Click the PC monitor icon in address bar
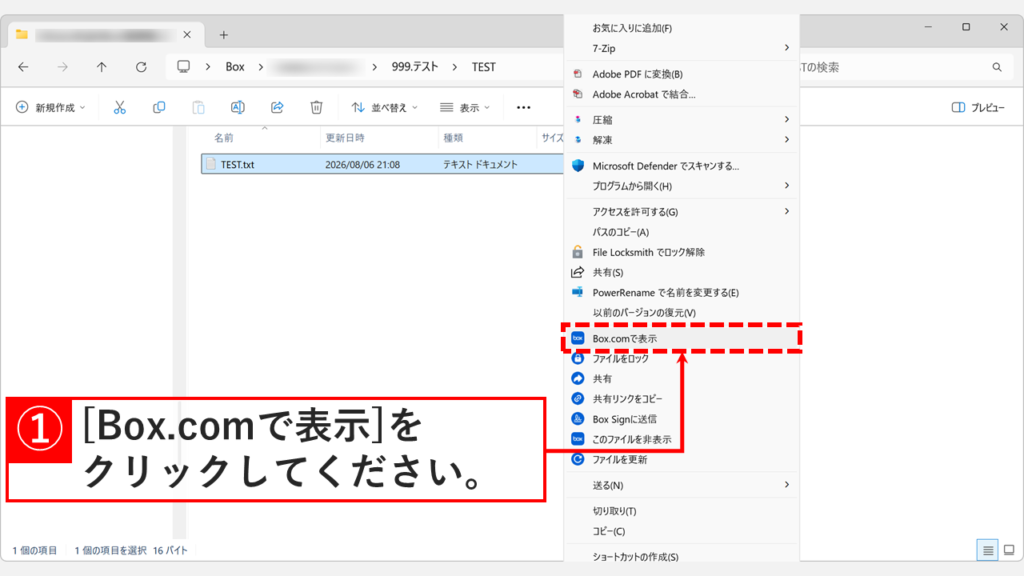 click(x=184, y=67)
